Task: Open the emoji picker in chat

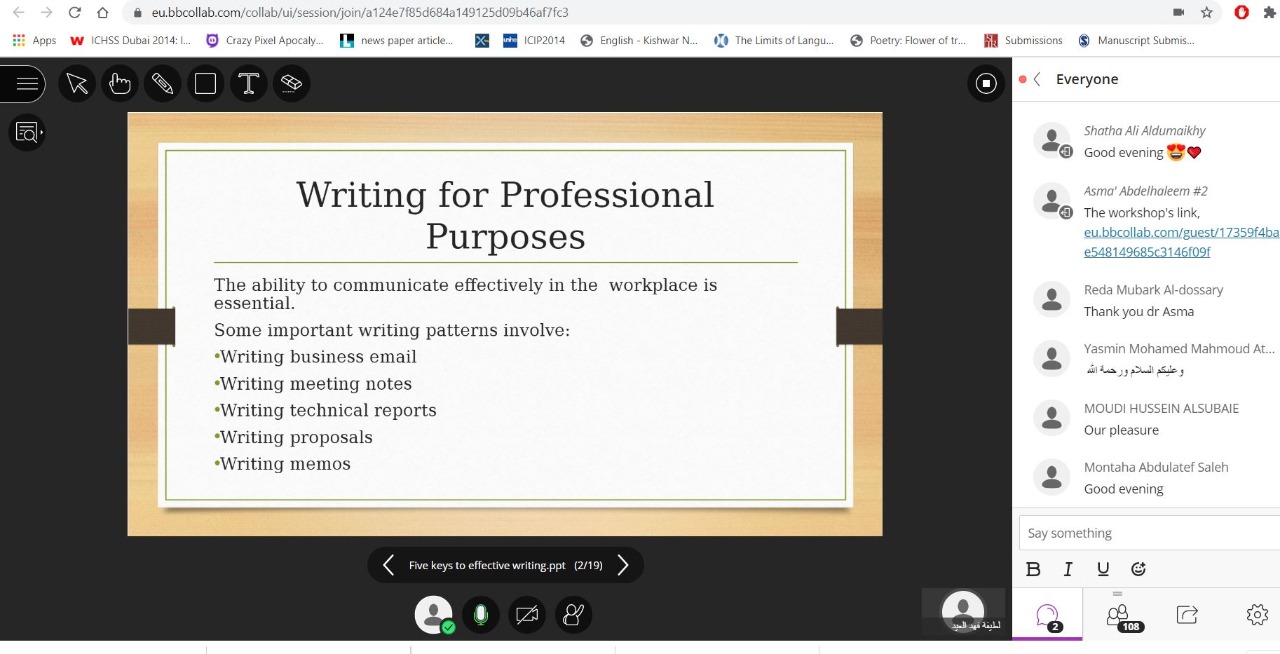Action: pyautogui.click(x=1138, y=569)
